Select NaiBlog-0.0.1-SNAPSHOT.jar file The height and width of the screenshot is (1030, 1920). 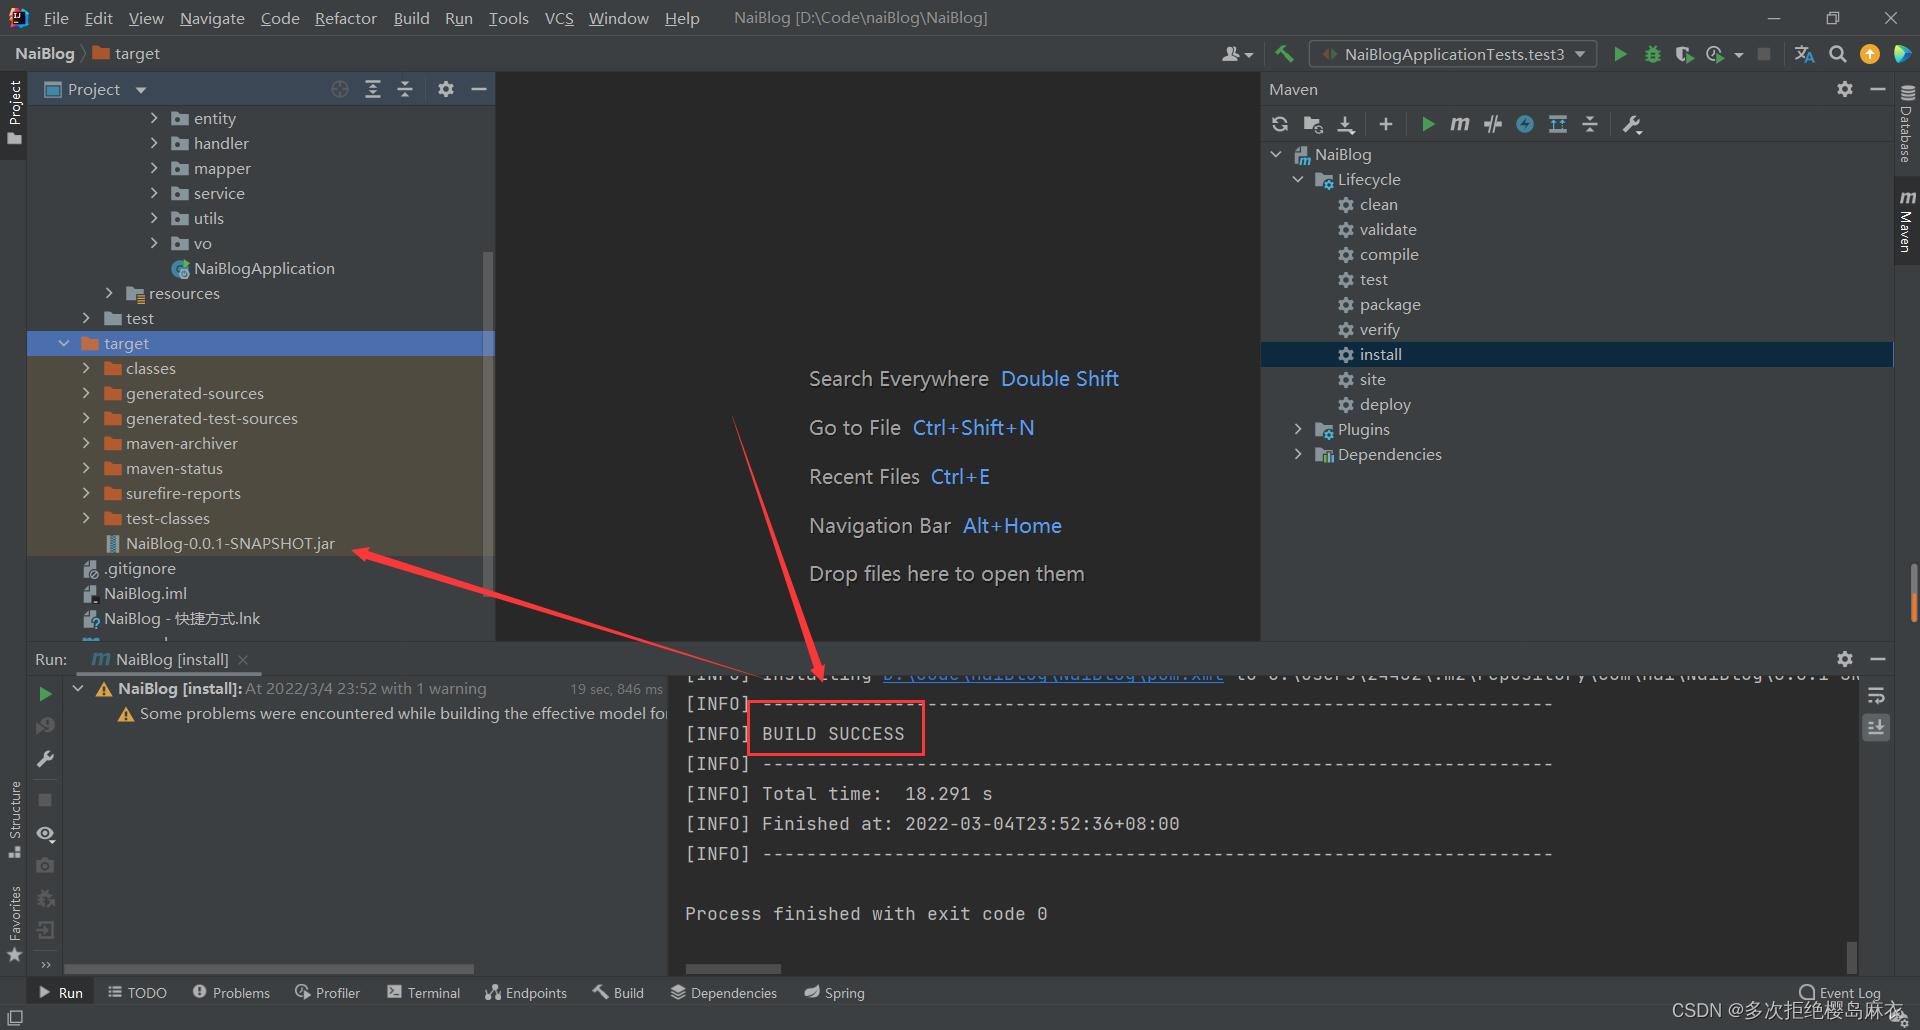230,543
